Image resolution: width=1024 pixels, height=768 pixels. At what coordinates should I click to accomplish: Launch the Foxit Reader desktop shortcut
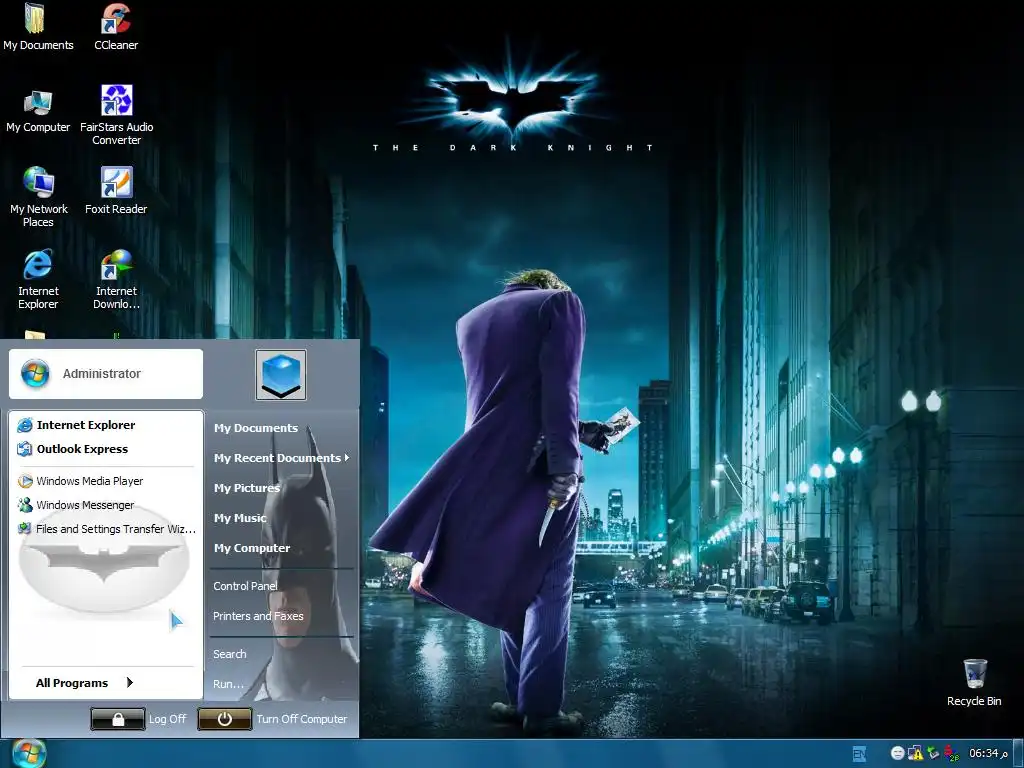pos(116,191)
